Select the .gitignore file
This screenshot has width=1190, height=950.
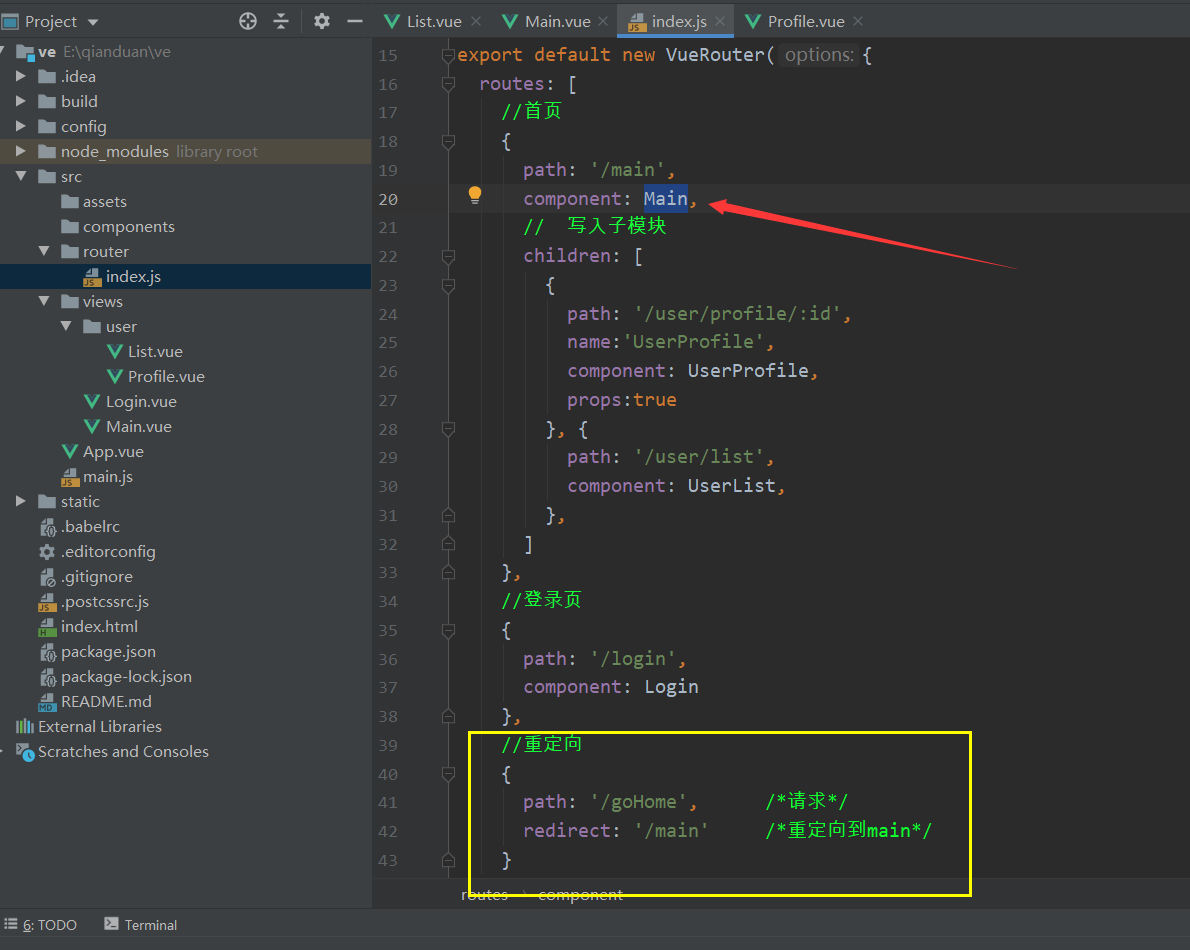click(x=86, y=577)
